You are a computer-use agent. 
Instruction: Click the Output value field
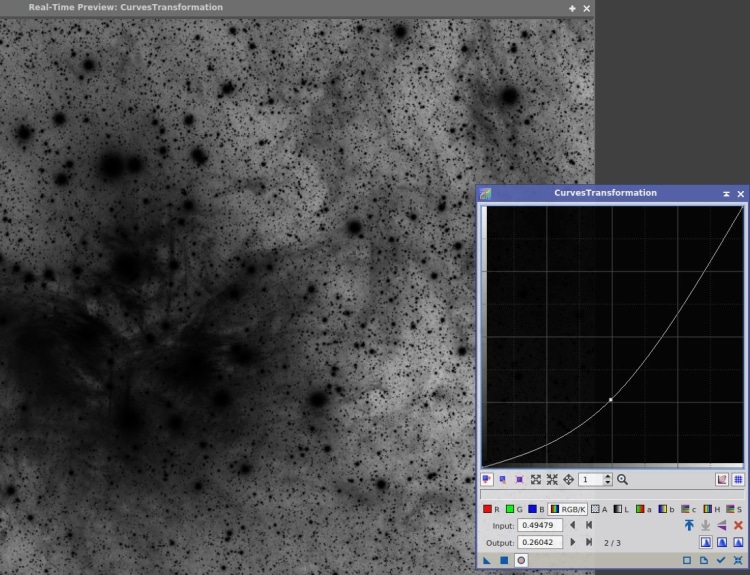point(540,542)
